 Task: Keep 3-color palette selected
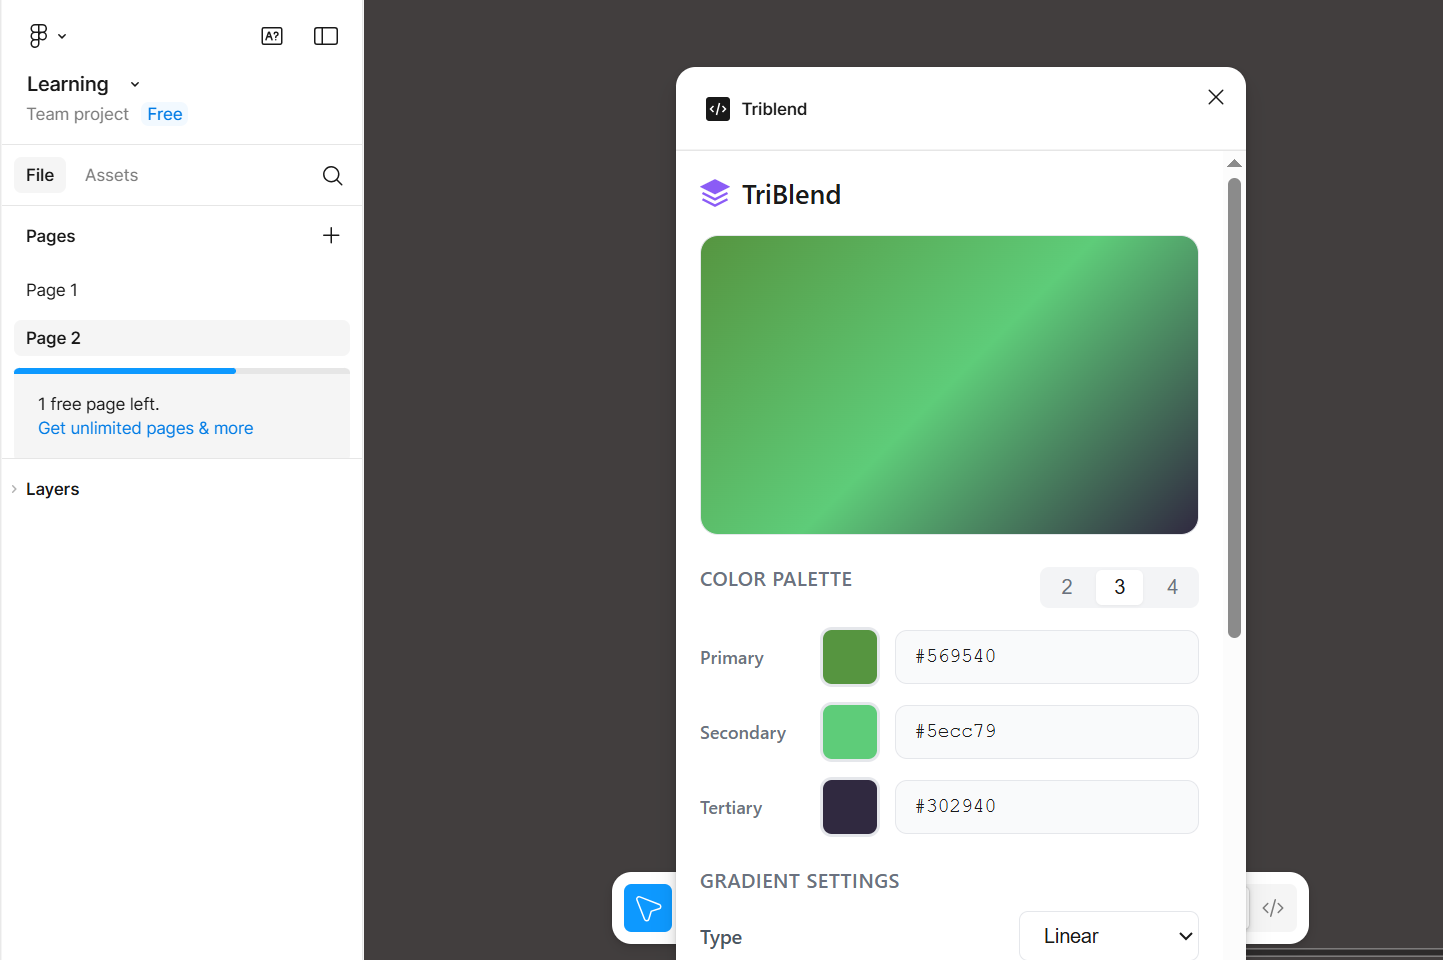(1119, 587)
